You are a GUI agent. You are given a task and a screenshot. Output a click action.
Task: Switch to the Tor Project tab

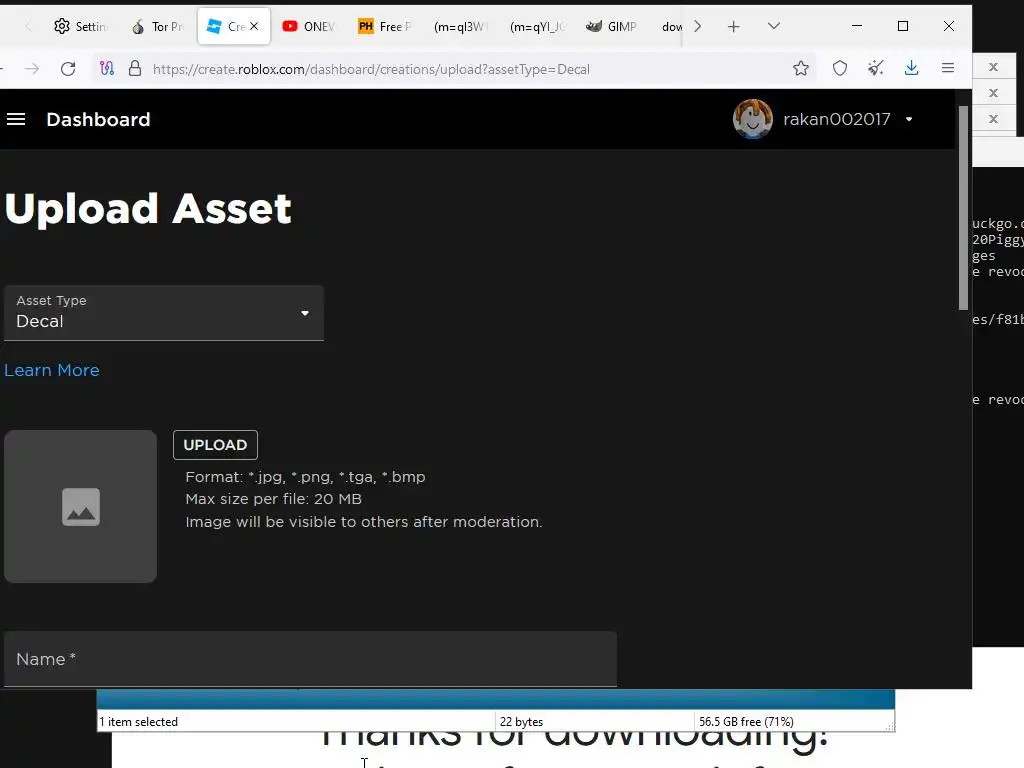point(157,27)
